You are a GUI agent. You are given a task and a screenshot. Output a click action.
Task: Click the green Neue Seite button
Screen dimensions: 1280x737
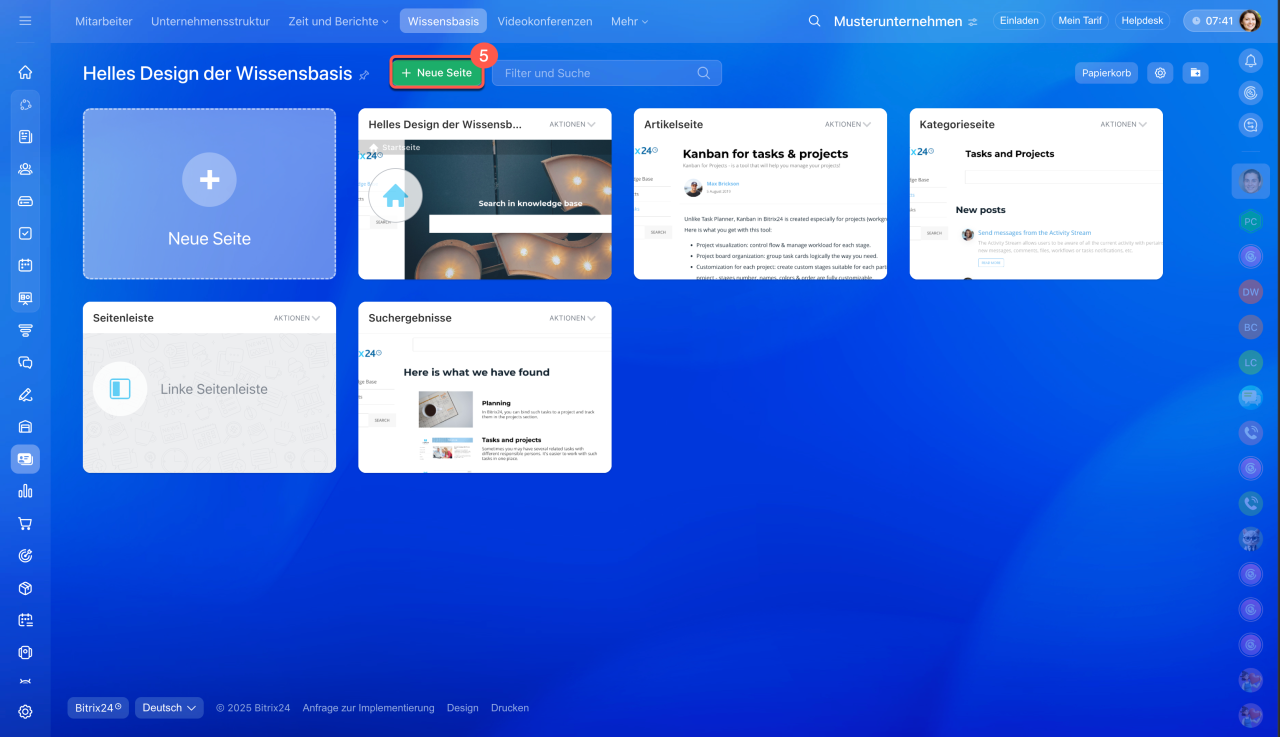[x=437, y=73]
